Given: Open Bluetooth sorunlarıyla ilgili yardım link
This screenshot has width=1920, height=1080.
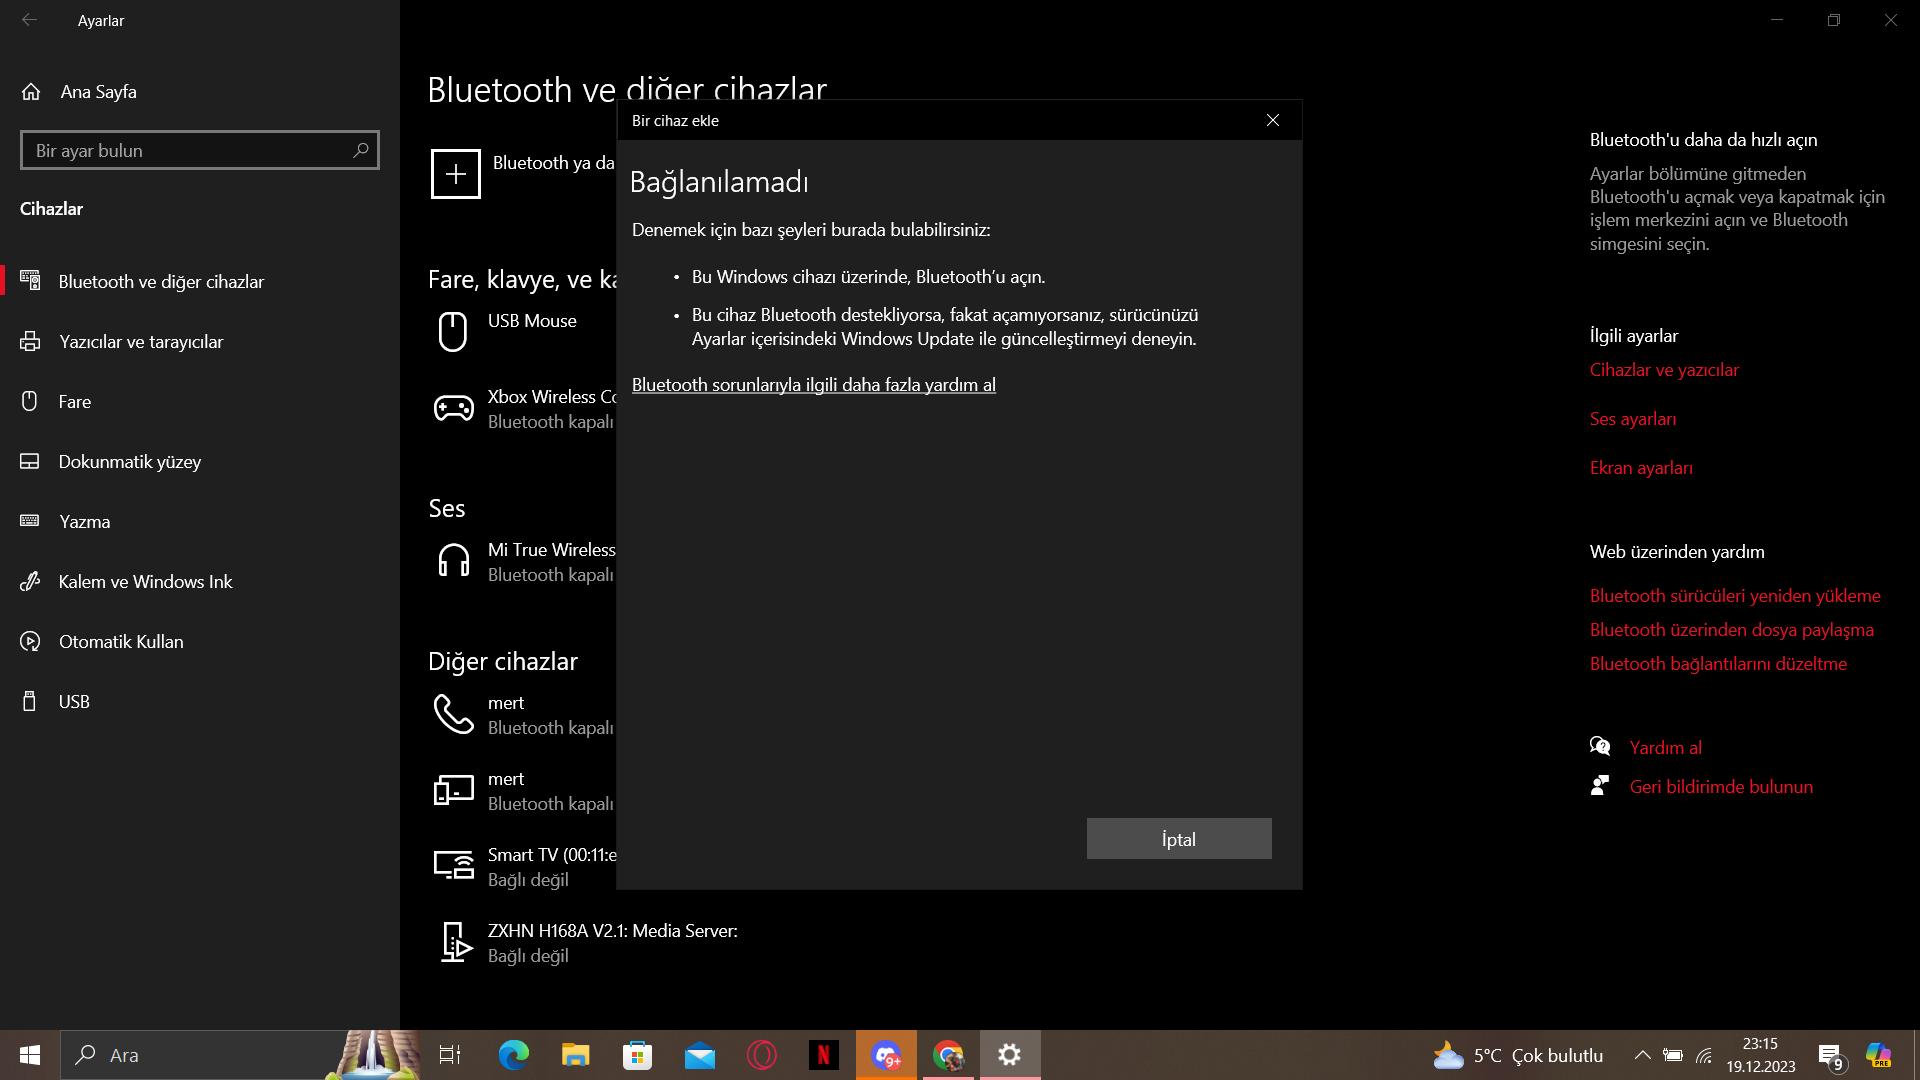Looking at the screenshot, I should pos(813,385).
